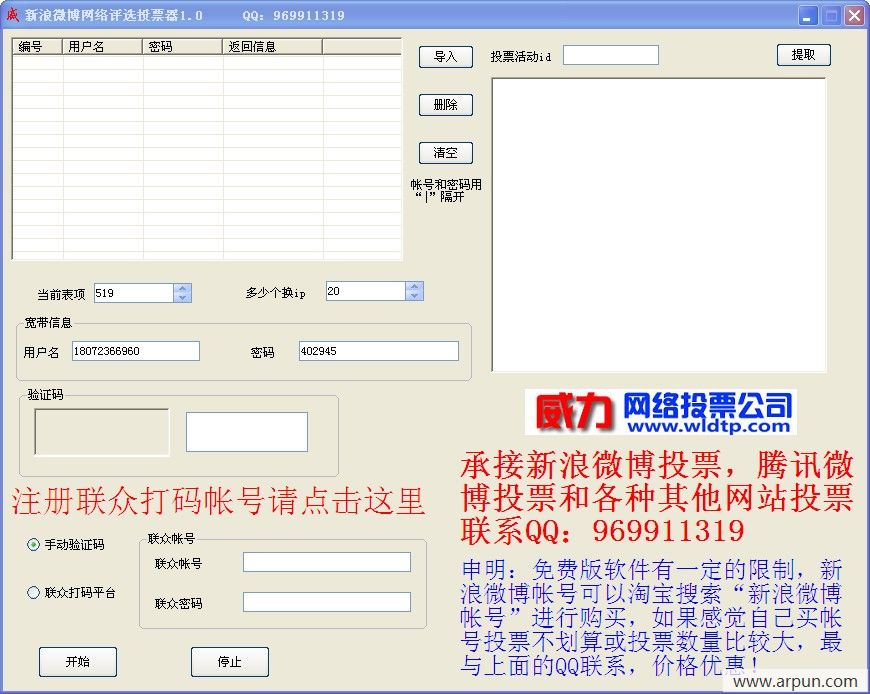This screenshot has height=694, width=870.
Task: Focus the 投票活动id input field
Action: (x=611, y=55)
